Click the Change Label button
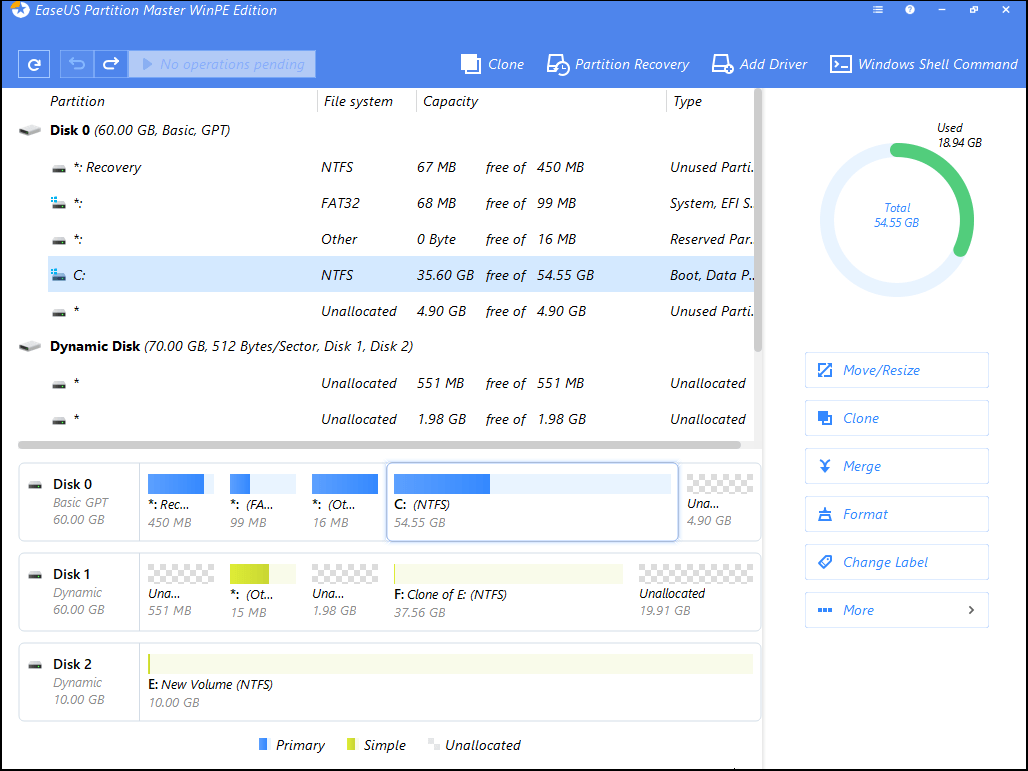The width and height of the screenshot is (1028, 771). pyautogui.click(x=896, y=562)
